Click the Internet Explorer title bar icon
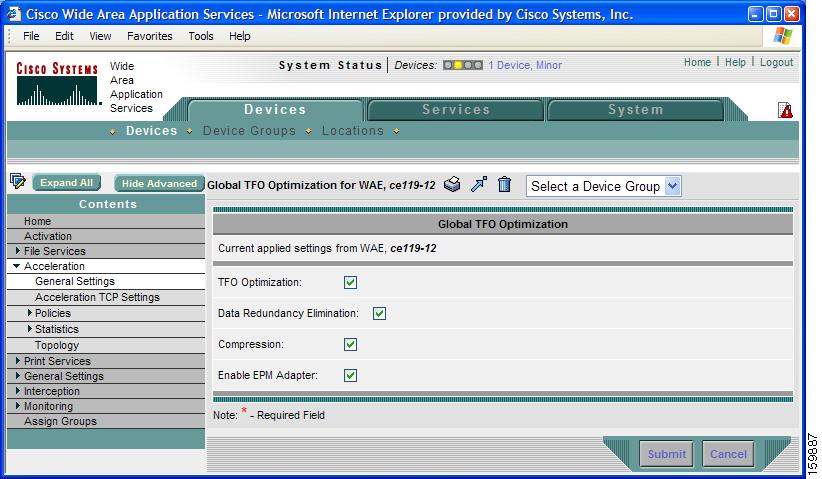Screen dimensions: 822x479 point(14,14)
